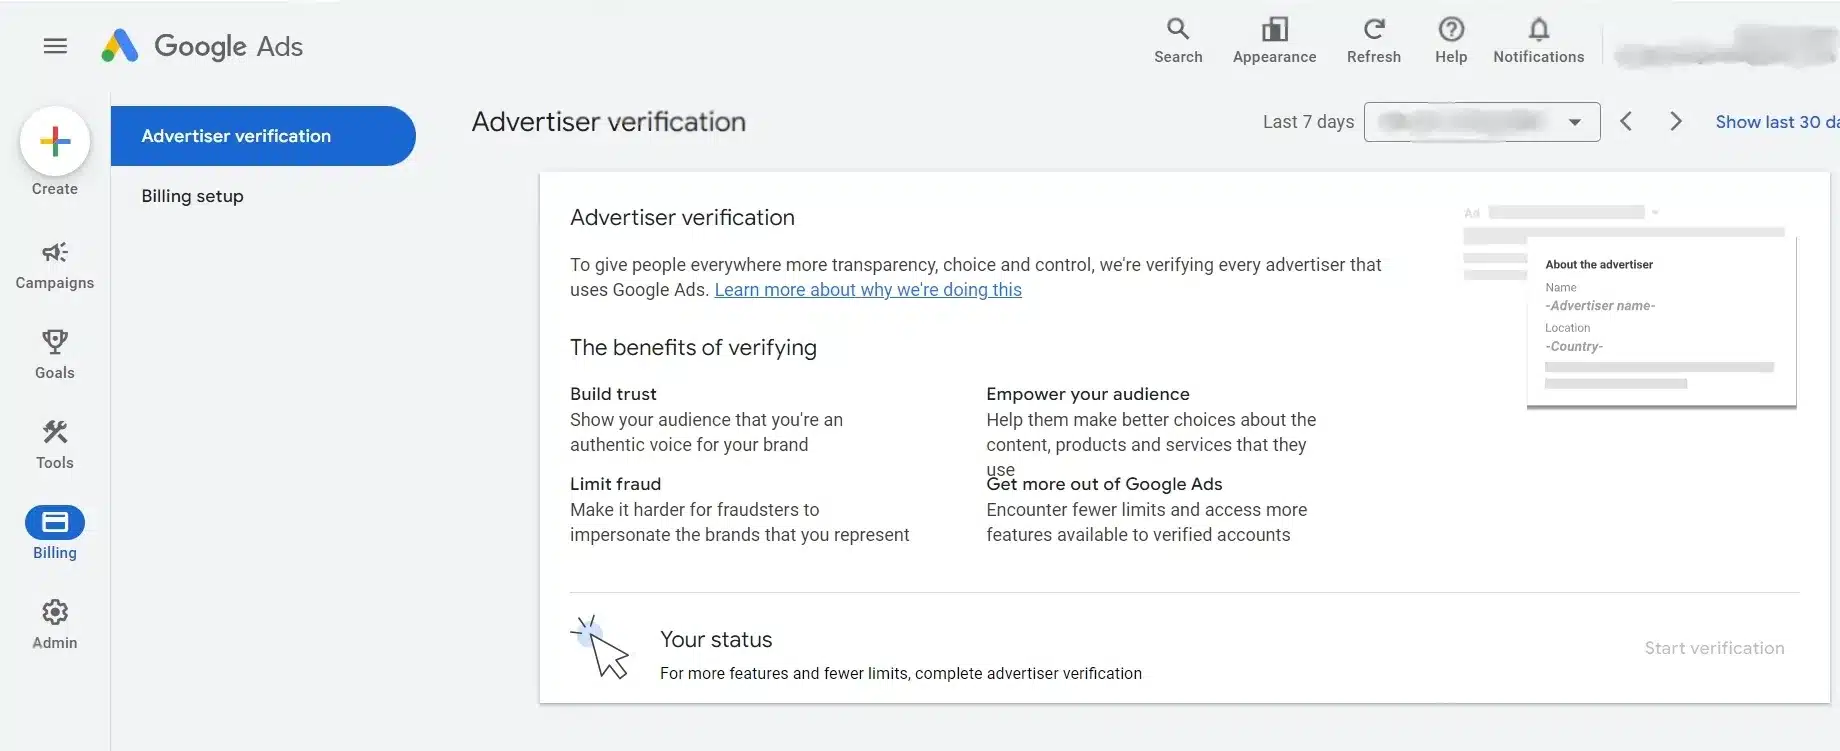
Task: Refresh the page data
Action: (1374, 41)
